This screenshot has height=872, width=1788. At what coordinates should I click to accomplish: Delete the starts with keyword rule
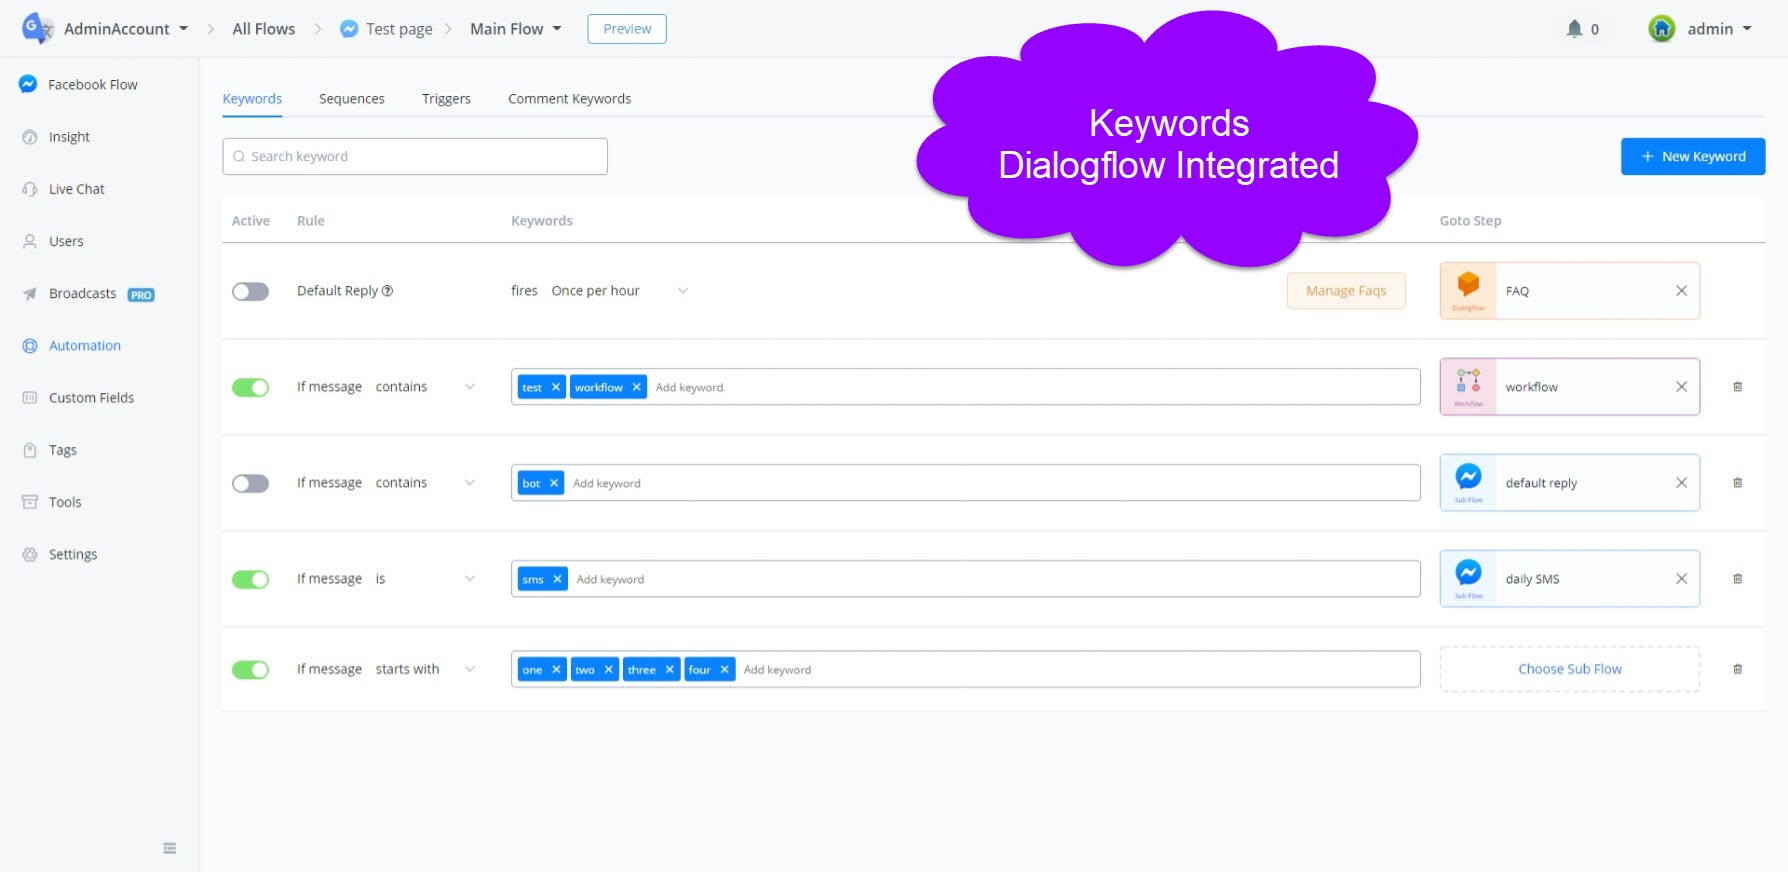(x=1737, y=669)
